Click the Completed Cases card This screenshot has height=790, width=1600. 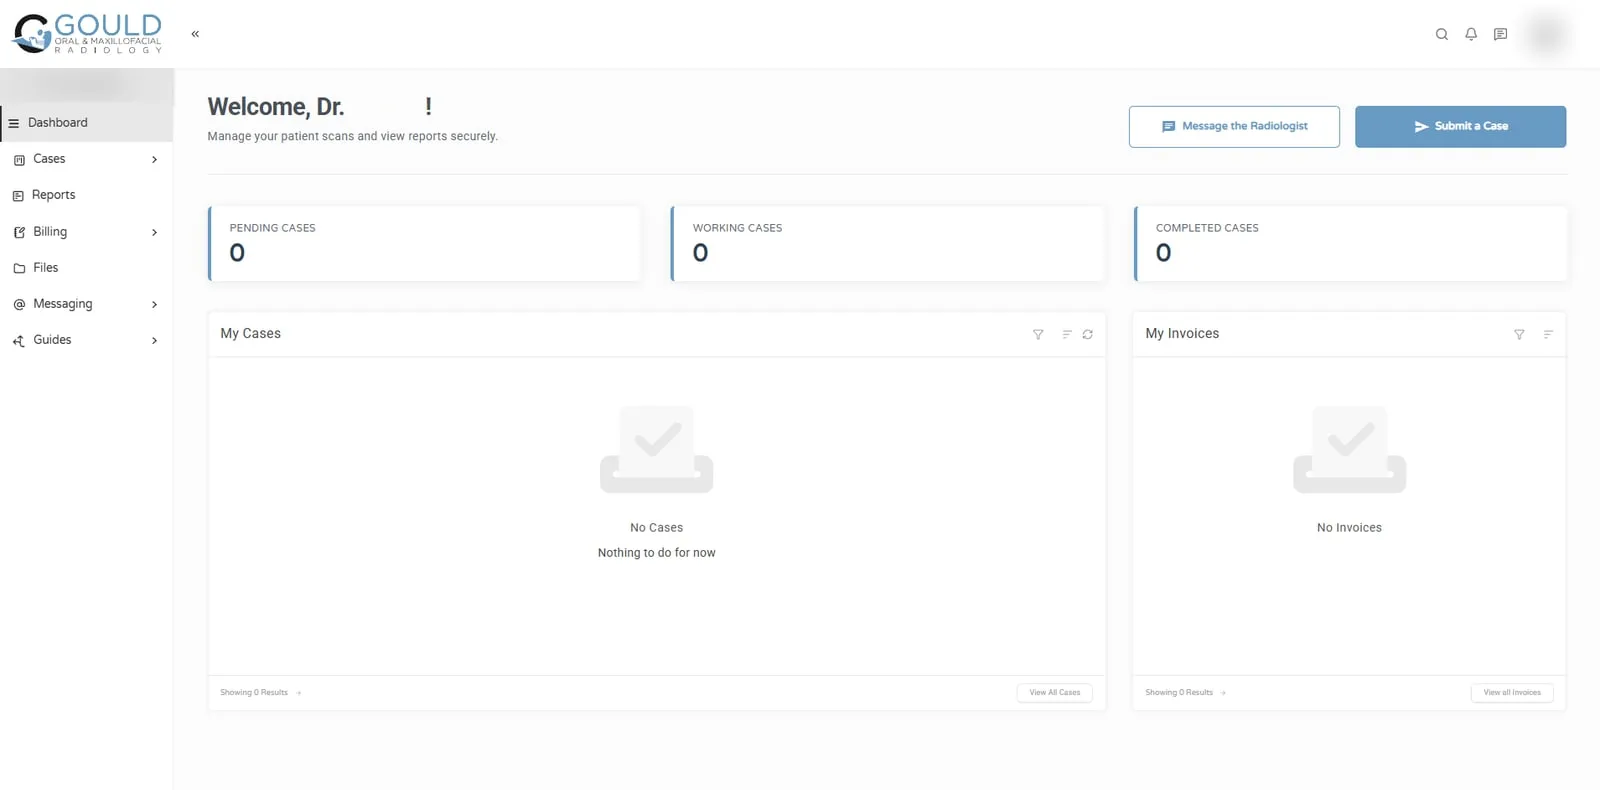point(1351,244)
